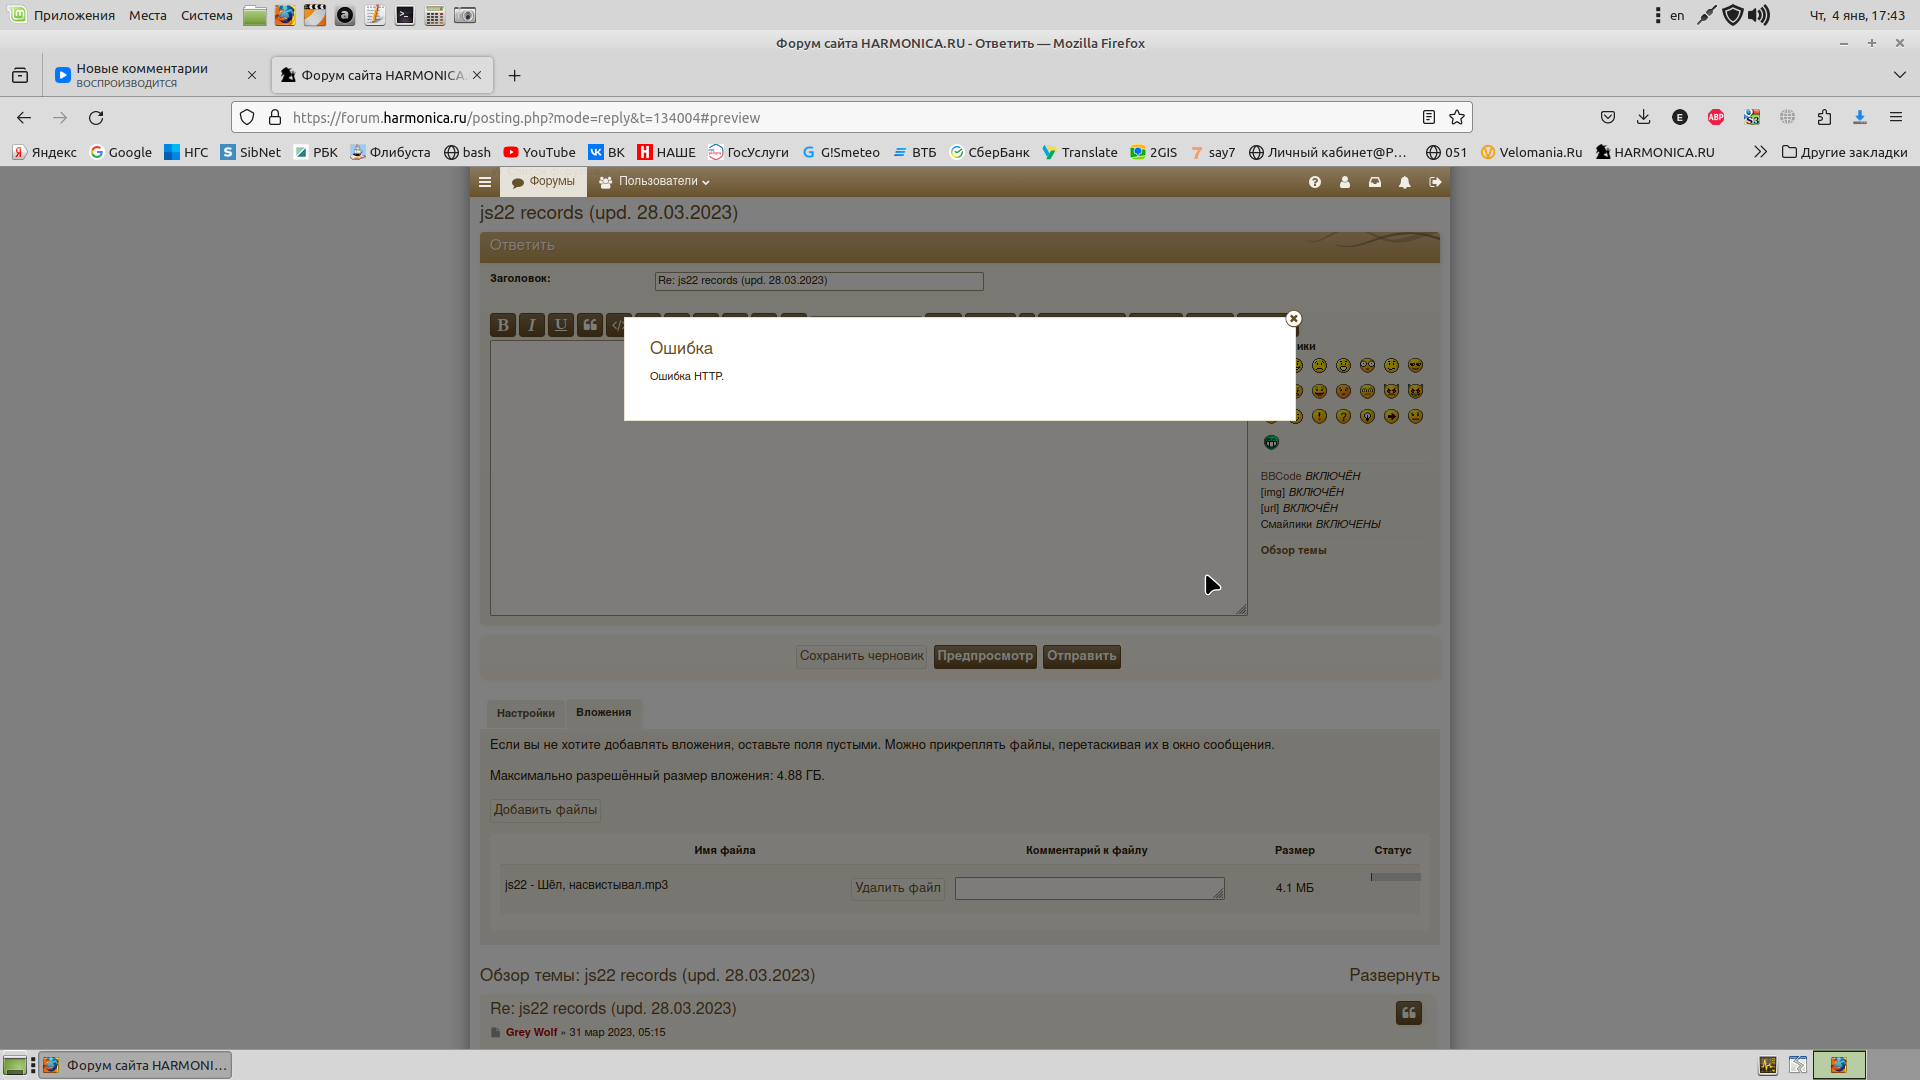Switch to the Настройки tab

[x=525, y=713]
